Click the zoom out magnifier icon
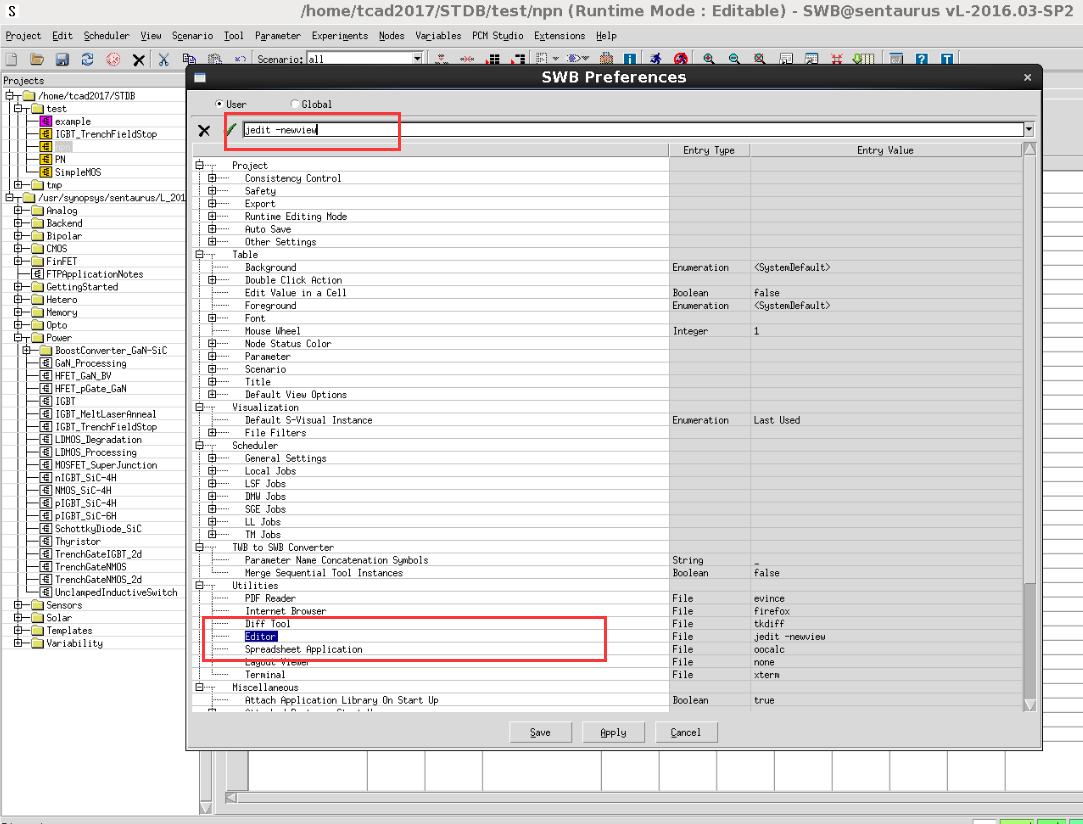Viewport: 1083px width, 824px height. [x=734, y=60]
